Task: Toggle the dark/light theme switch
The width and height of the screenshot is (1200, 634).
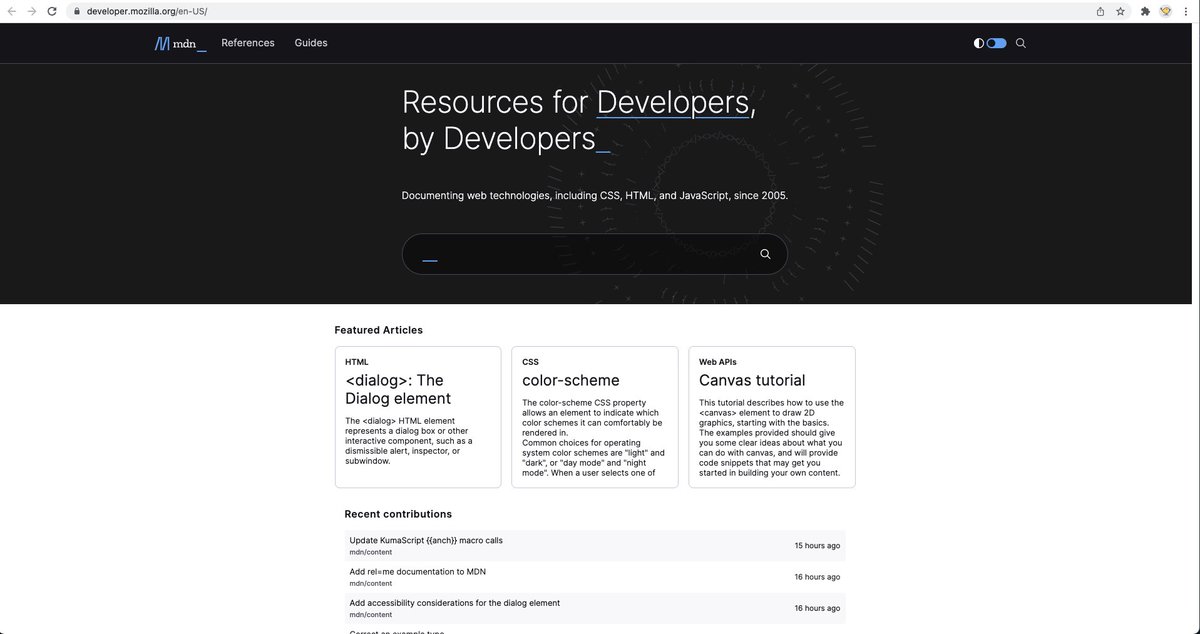Action: tap(996, 43)
